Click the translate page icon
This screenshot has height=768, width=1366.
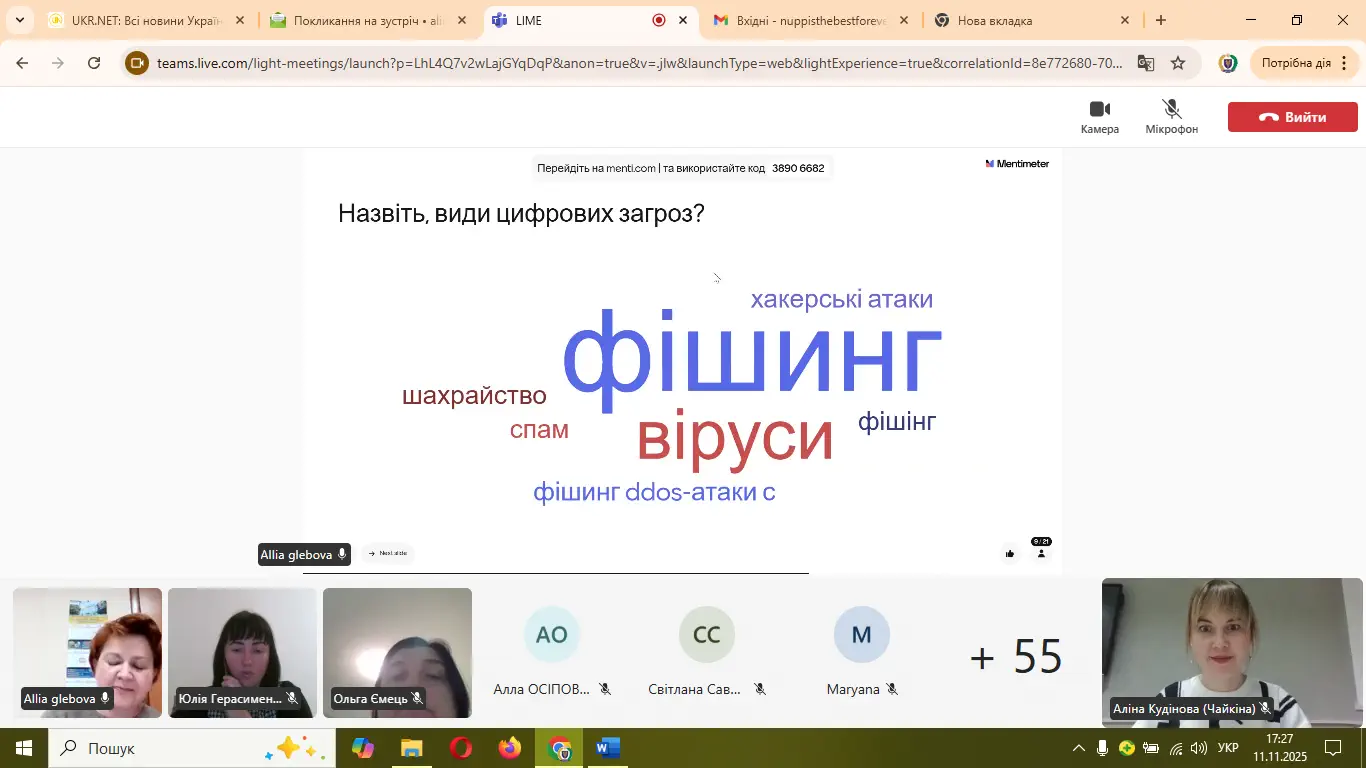click(1145, 63)
